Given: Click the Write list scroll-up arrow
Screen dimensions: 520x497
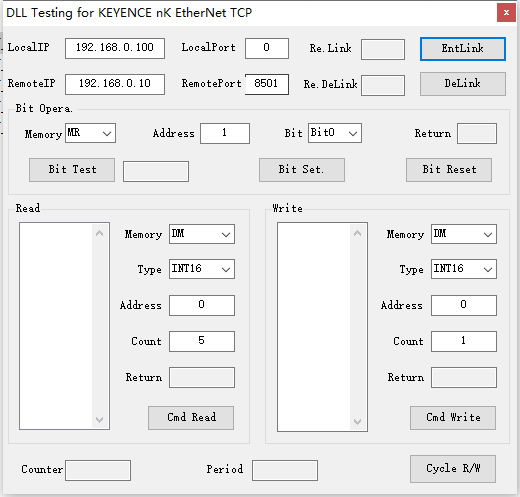Looking at the screenshot, I should 357,233.
